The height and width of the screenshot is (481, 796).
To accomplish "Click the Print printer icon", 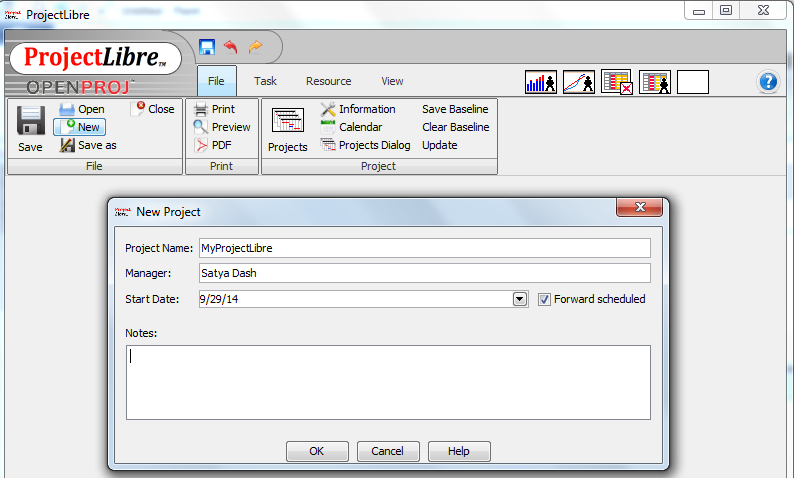I will point(201,109).
